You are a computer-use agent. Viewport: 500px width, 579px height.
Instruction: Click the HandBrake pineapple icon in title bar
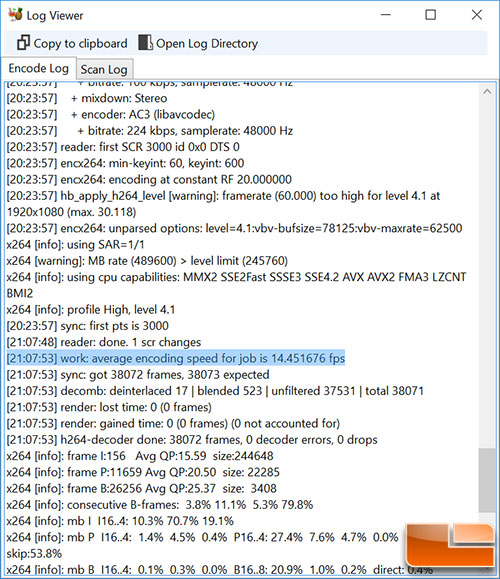point(15,14)
